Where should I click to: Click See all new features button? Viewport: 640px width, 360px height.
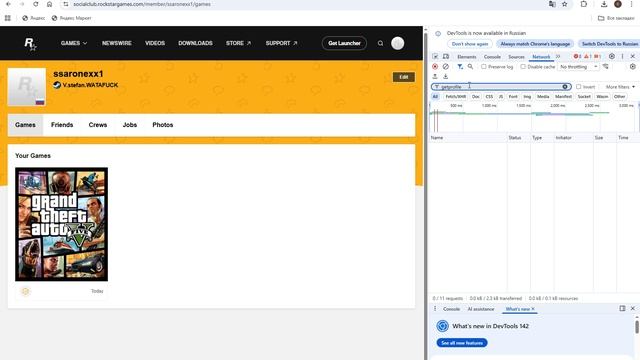462,343
